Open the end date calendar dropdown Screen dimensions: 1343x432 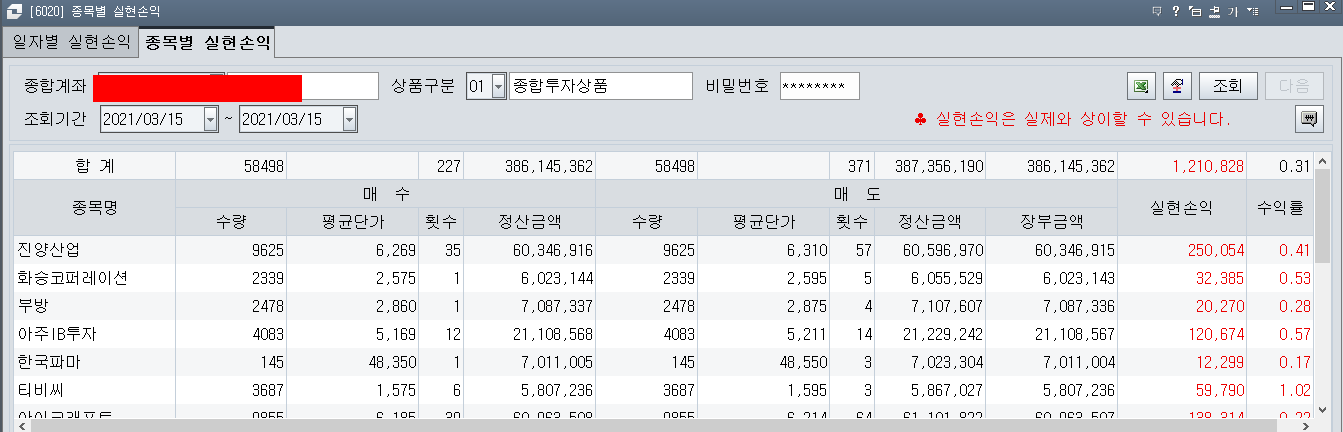349,119
